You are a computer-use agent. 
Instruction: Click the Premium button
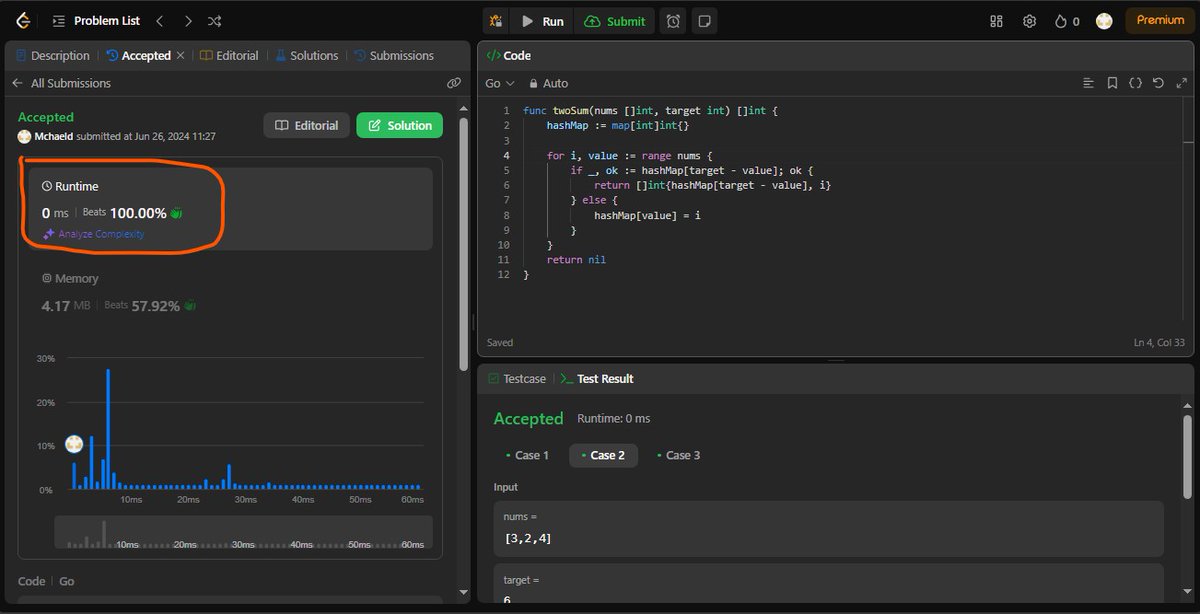point(1160,20)
